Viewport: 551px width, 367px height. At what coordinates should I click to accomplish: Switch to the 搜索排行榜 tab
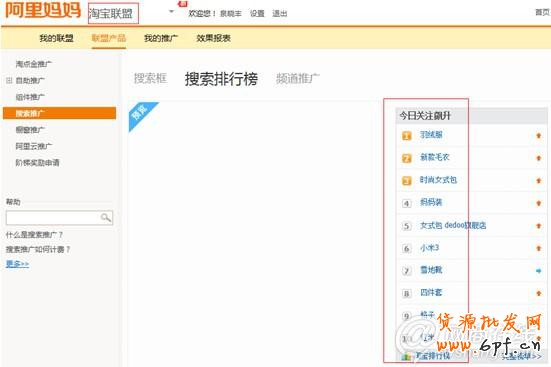tap(221, 79)
